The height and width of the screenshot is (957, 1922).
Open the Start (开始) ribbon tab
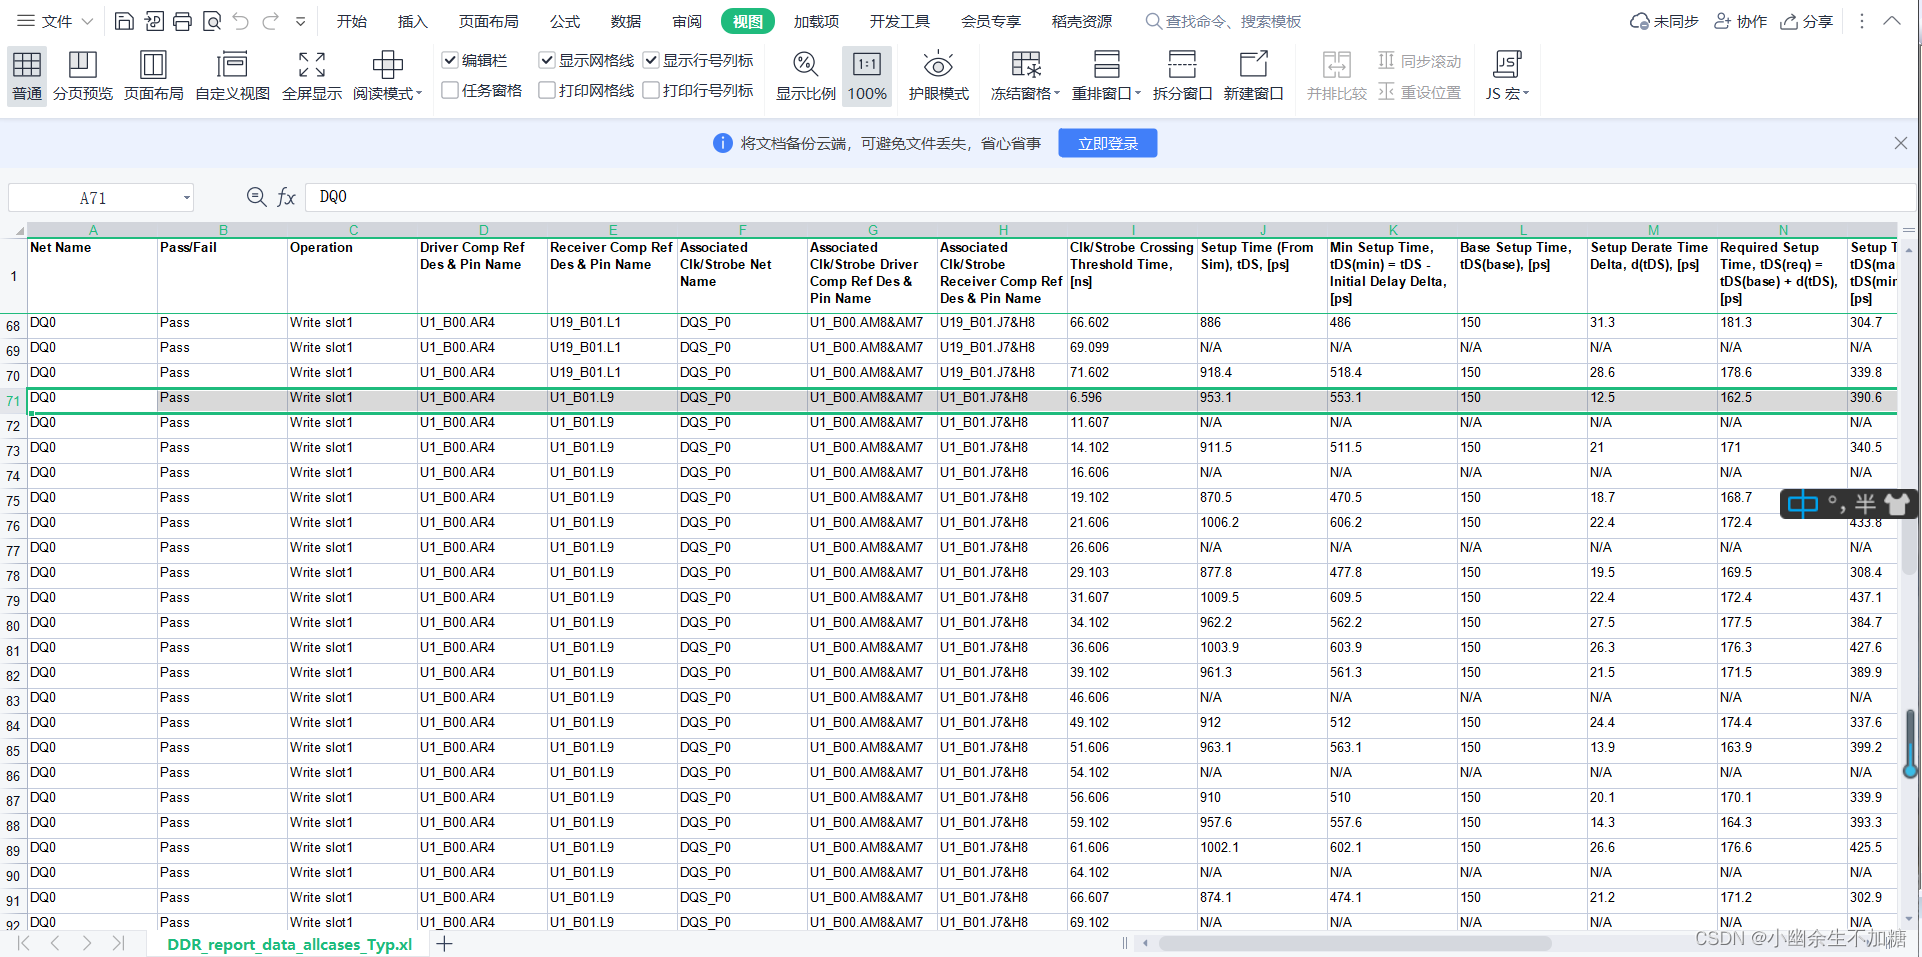(x=351, y=21)
